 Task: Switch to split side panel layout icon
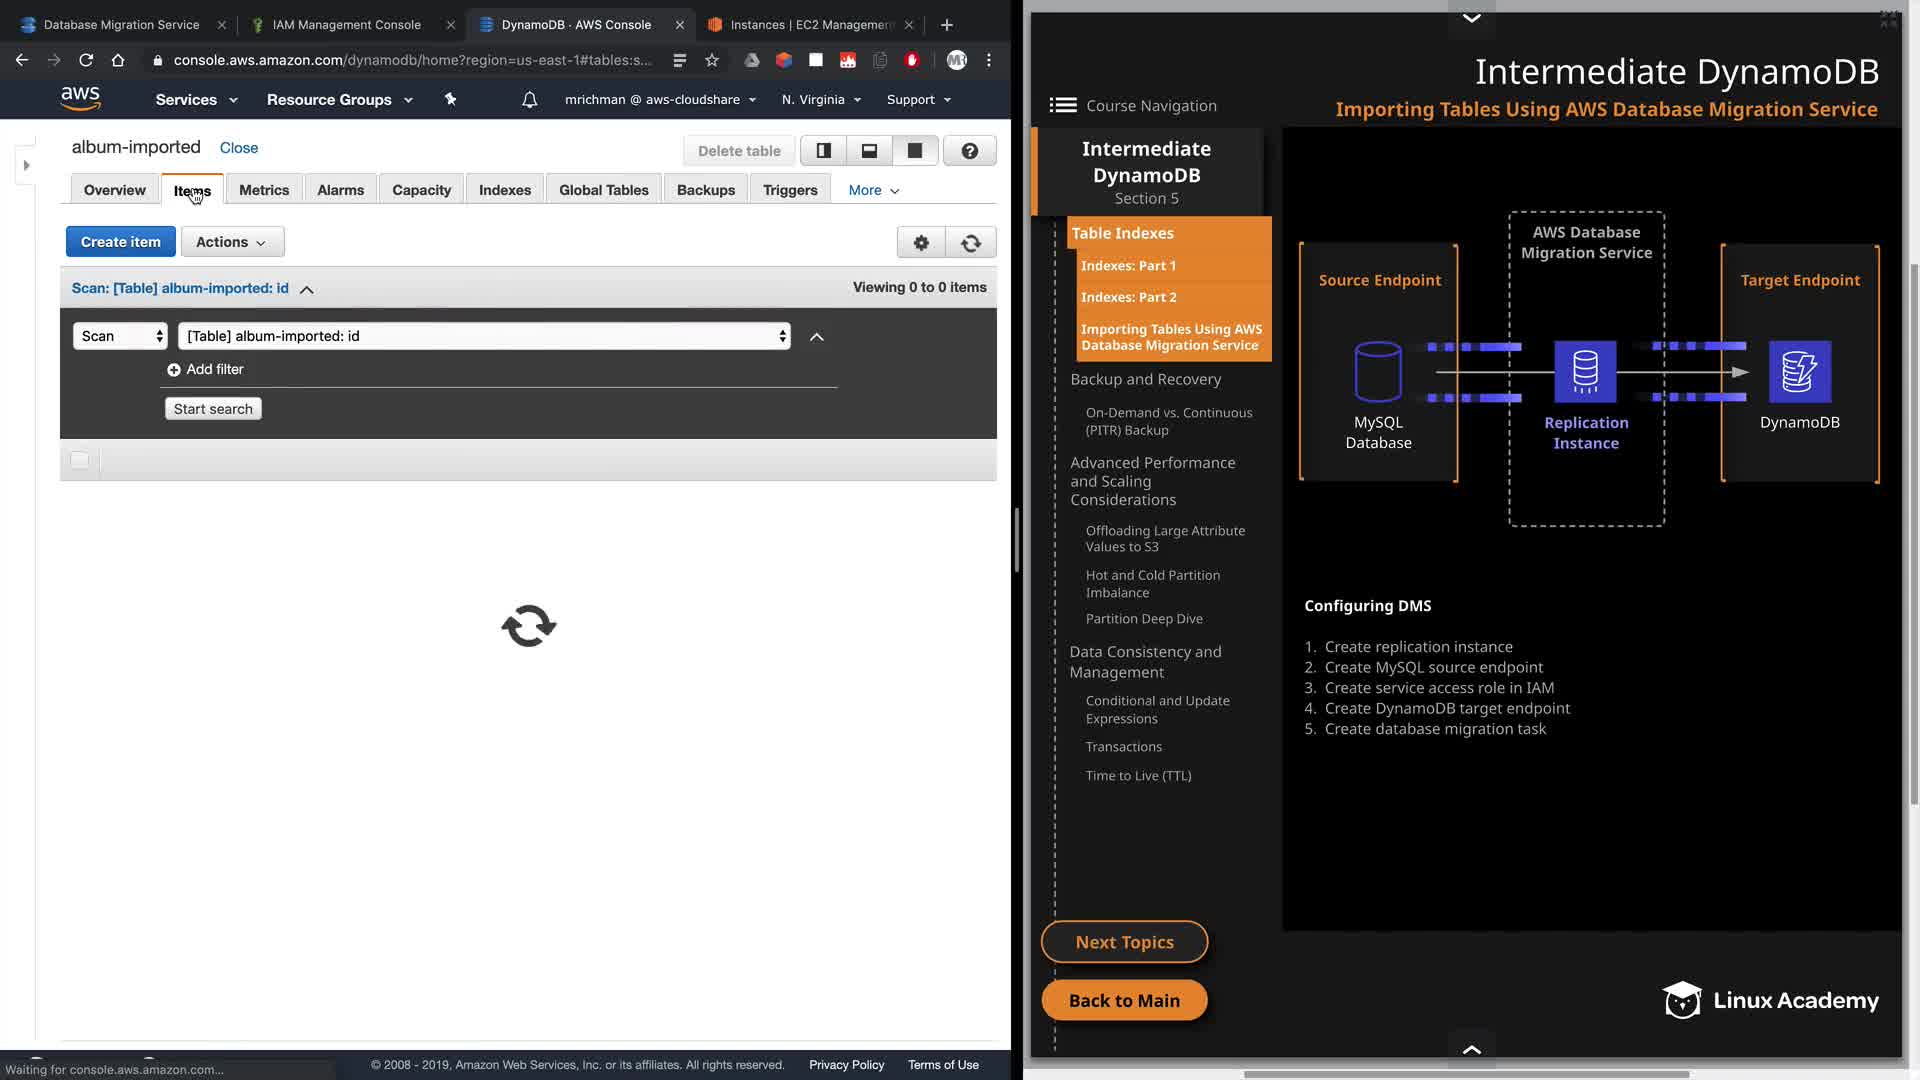823,151
